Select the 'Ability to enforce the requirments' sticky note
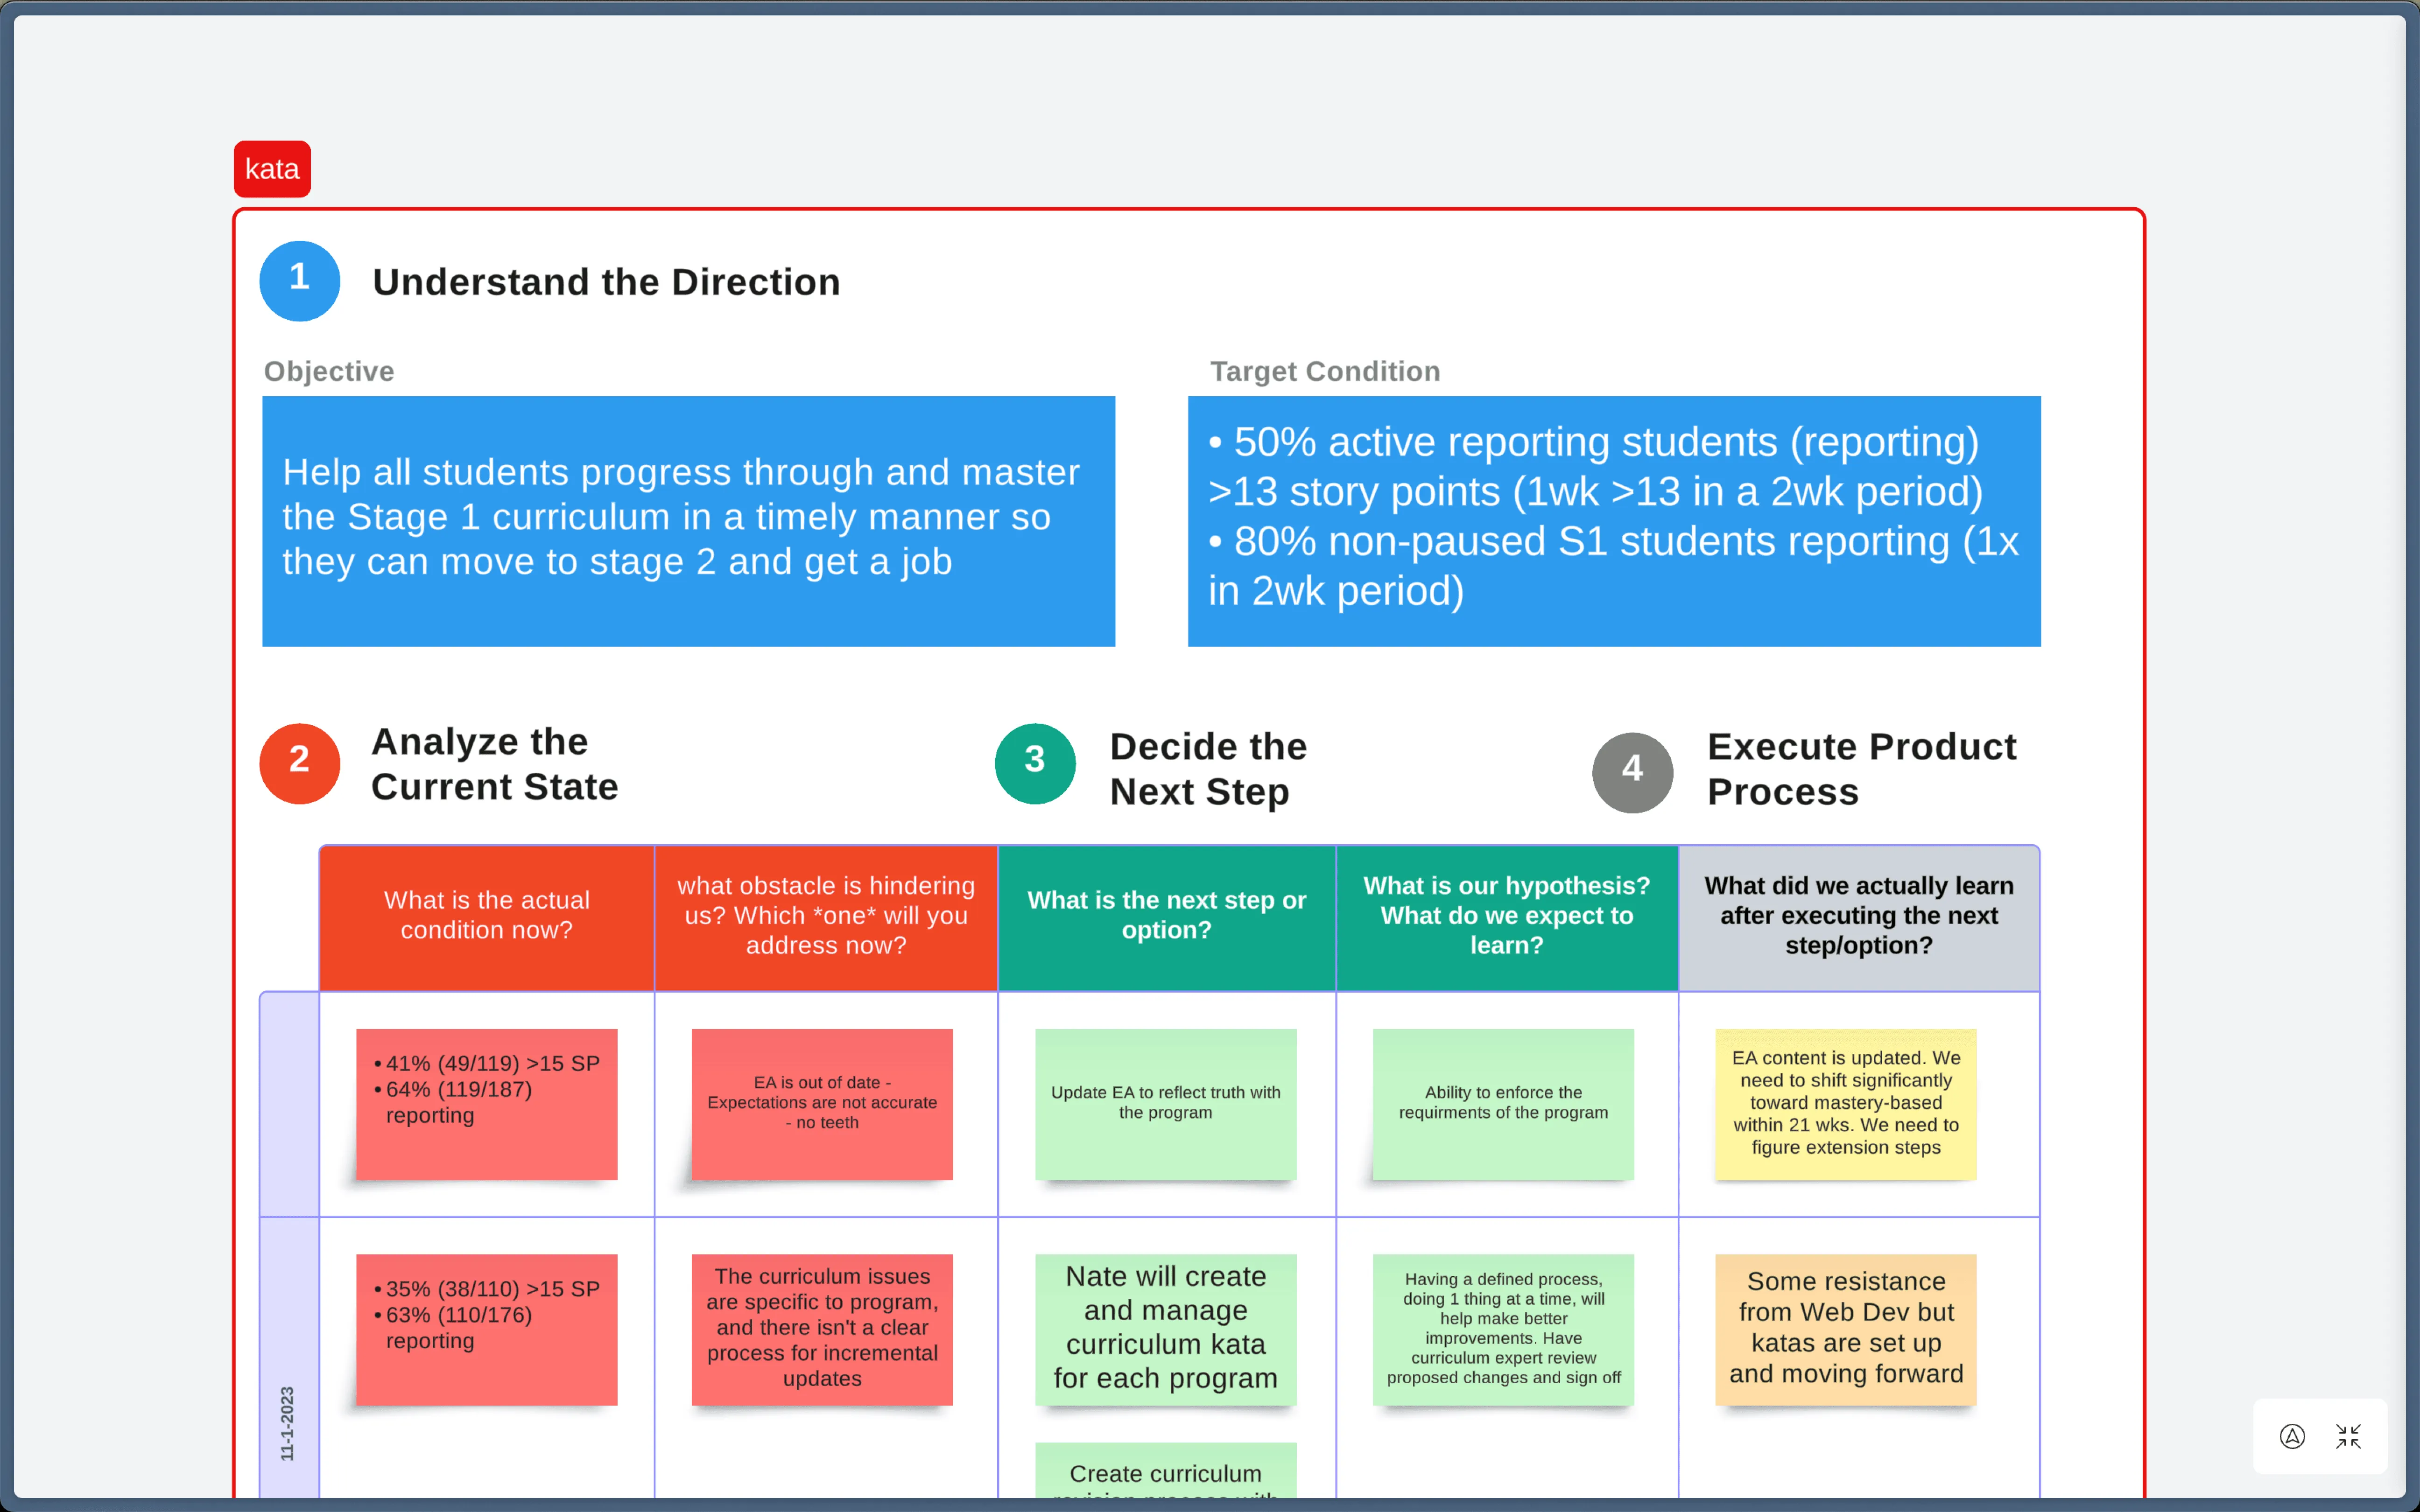 pos(1503,1104)
